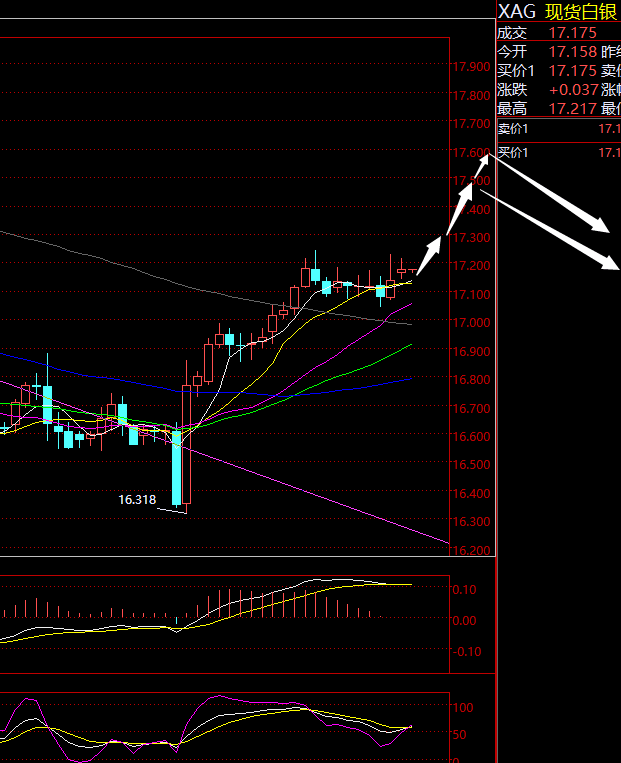The height and width of the screenshot is (763, 621).
Task: Click the 17.400 price axis label
Action: click(x=471, y=209)
